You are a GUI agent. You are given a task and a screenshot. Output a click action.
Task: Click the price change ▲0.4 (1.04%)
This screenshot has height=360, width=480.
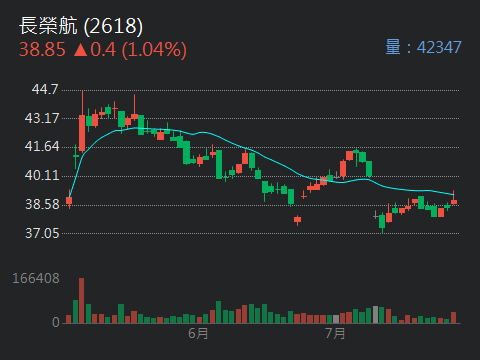[130, 50]
